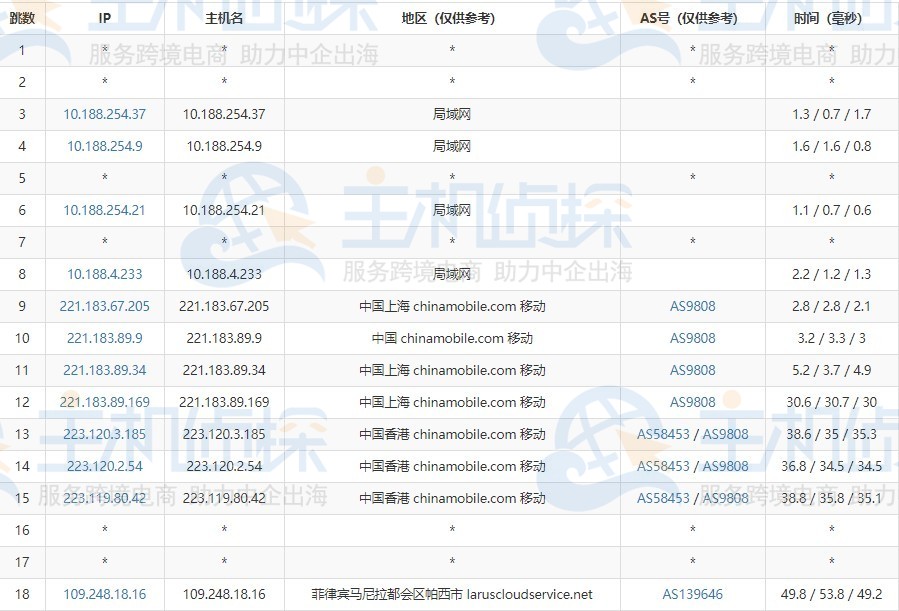Click the 主机名 column header
Screen dimensions: 899x611
click(224, 18)
